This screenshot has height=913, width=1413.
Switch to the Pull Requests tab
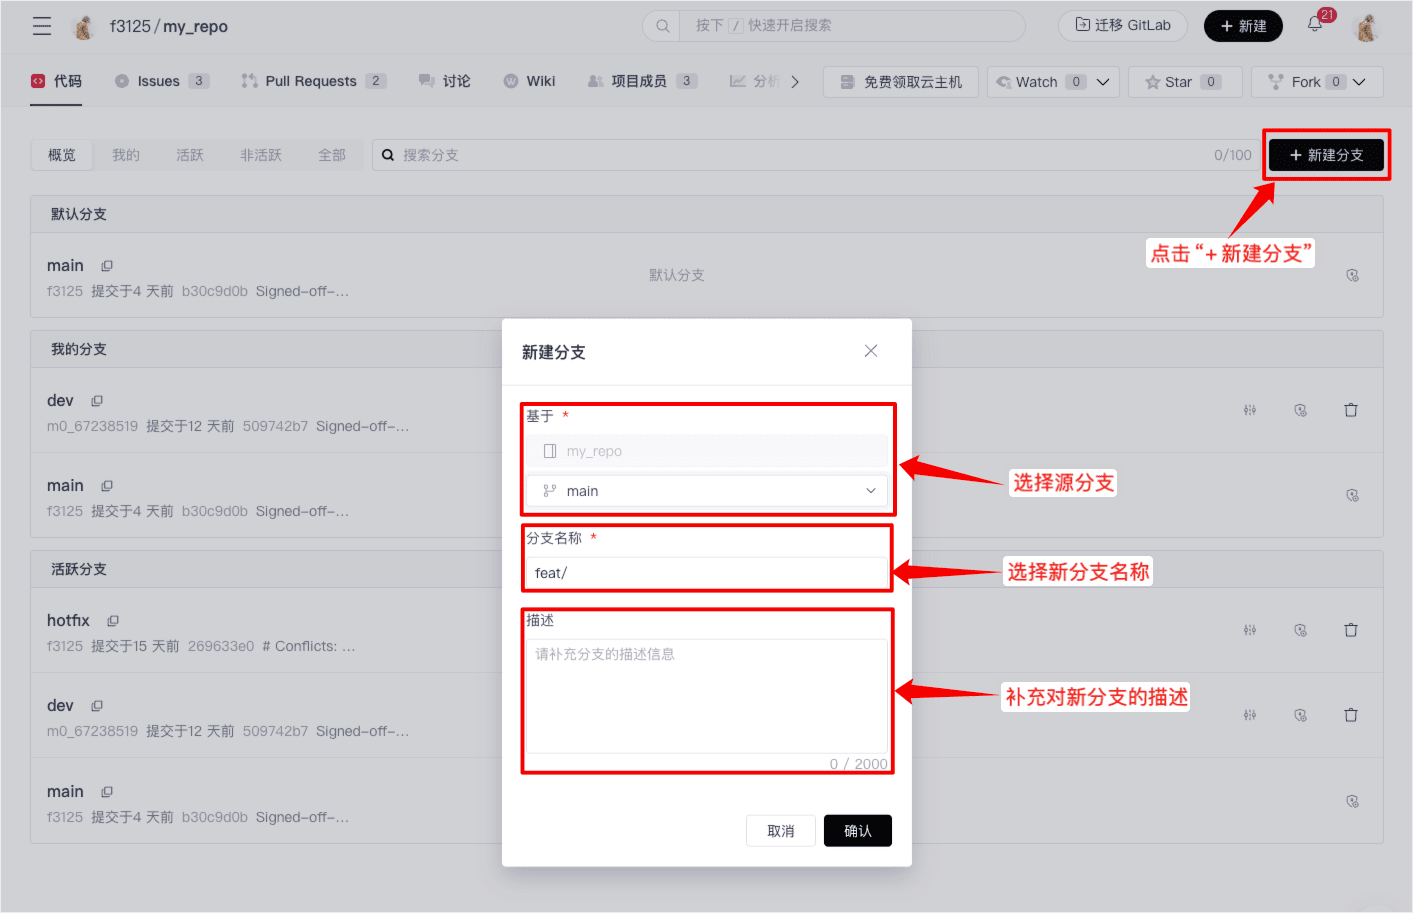[311, 82]
